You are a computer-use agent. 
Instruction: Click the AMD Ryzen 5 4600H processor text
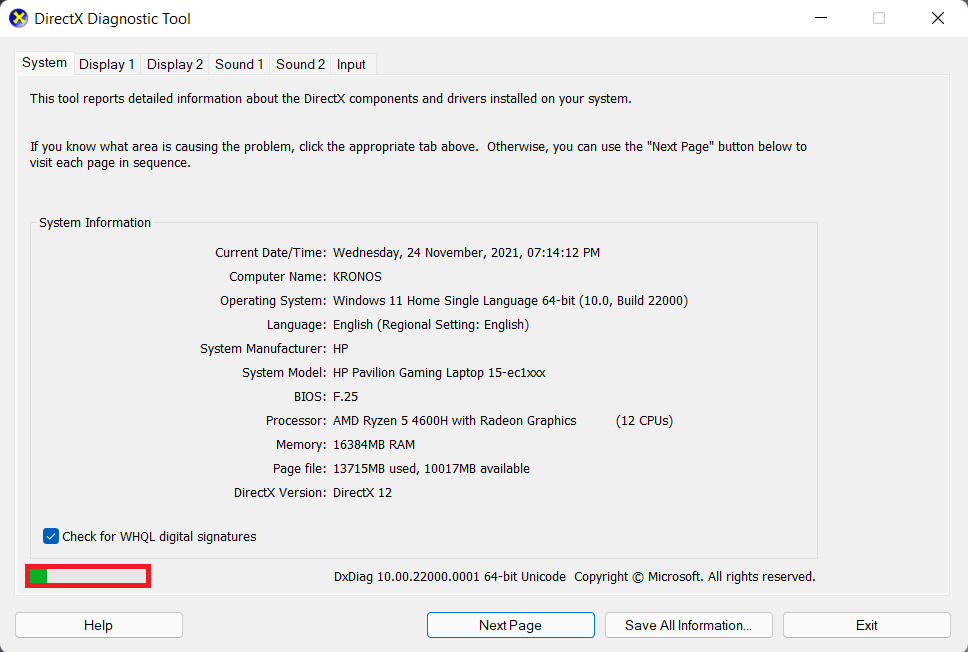pyautogui.click(x=455, y=420)
